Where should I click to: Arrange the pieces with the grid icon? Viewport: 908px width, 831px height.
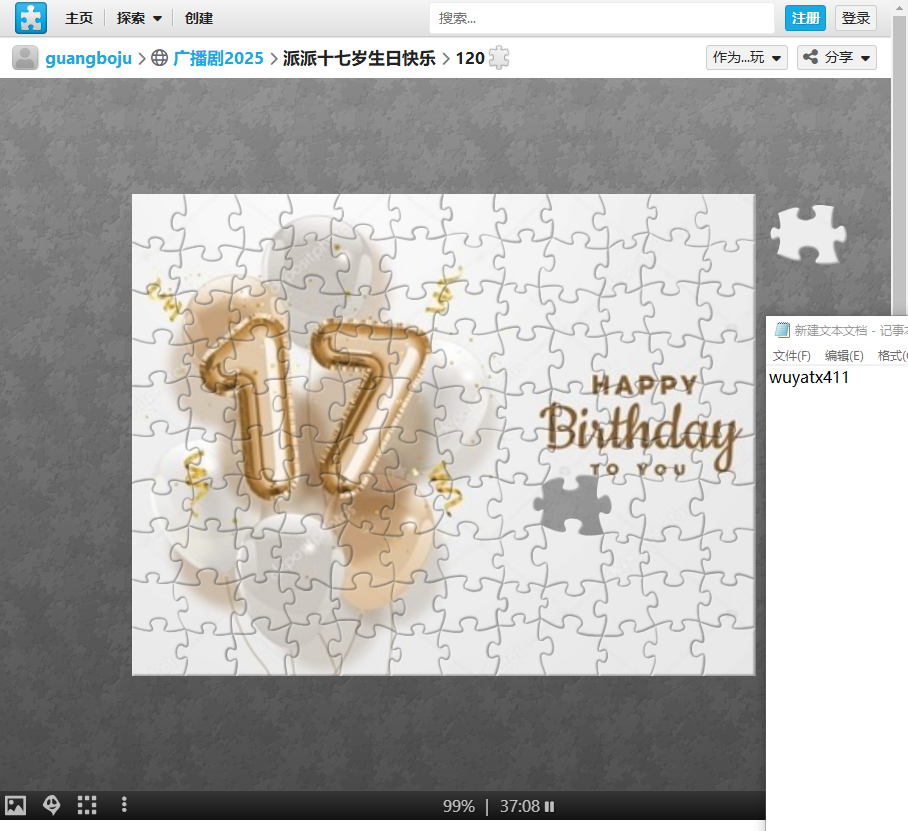pyautogui.click(x=87, y=805)
